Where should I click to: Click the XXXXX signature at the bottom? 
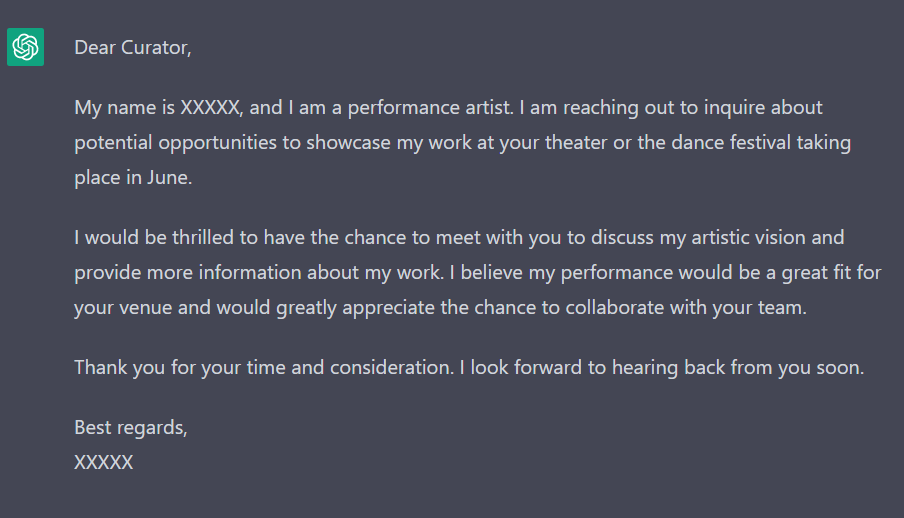click(x=104, y=463)
